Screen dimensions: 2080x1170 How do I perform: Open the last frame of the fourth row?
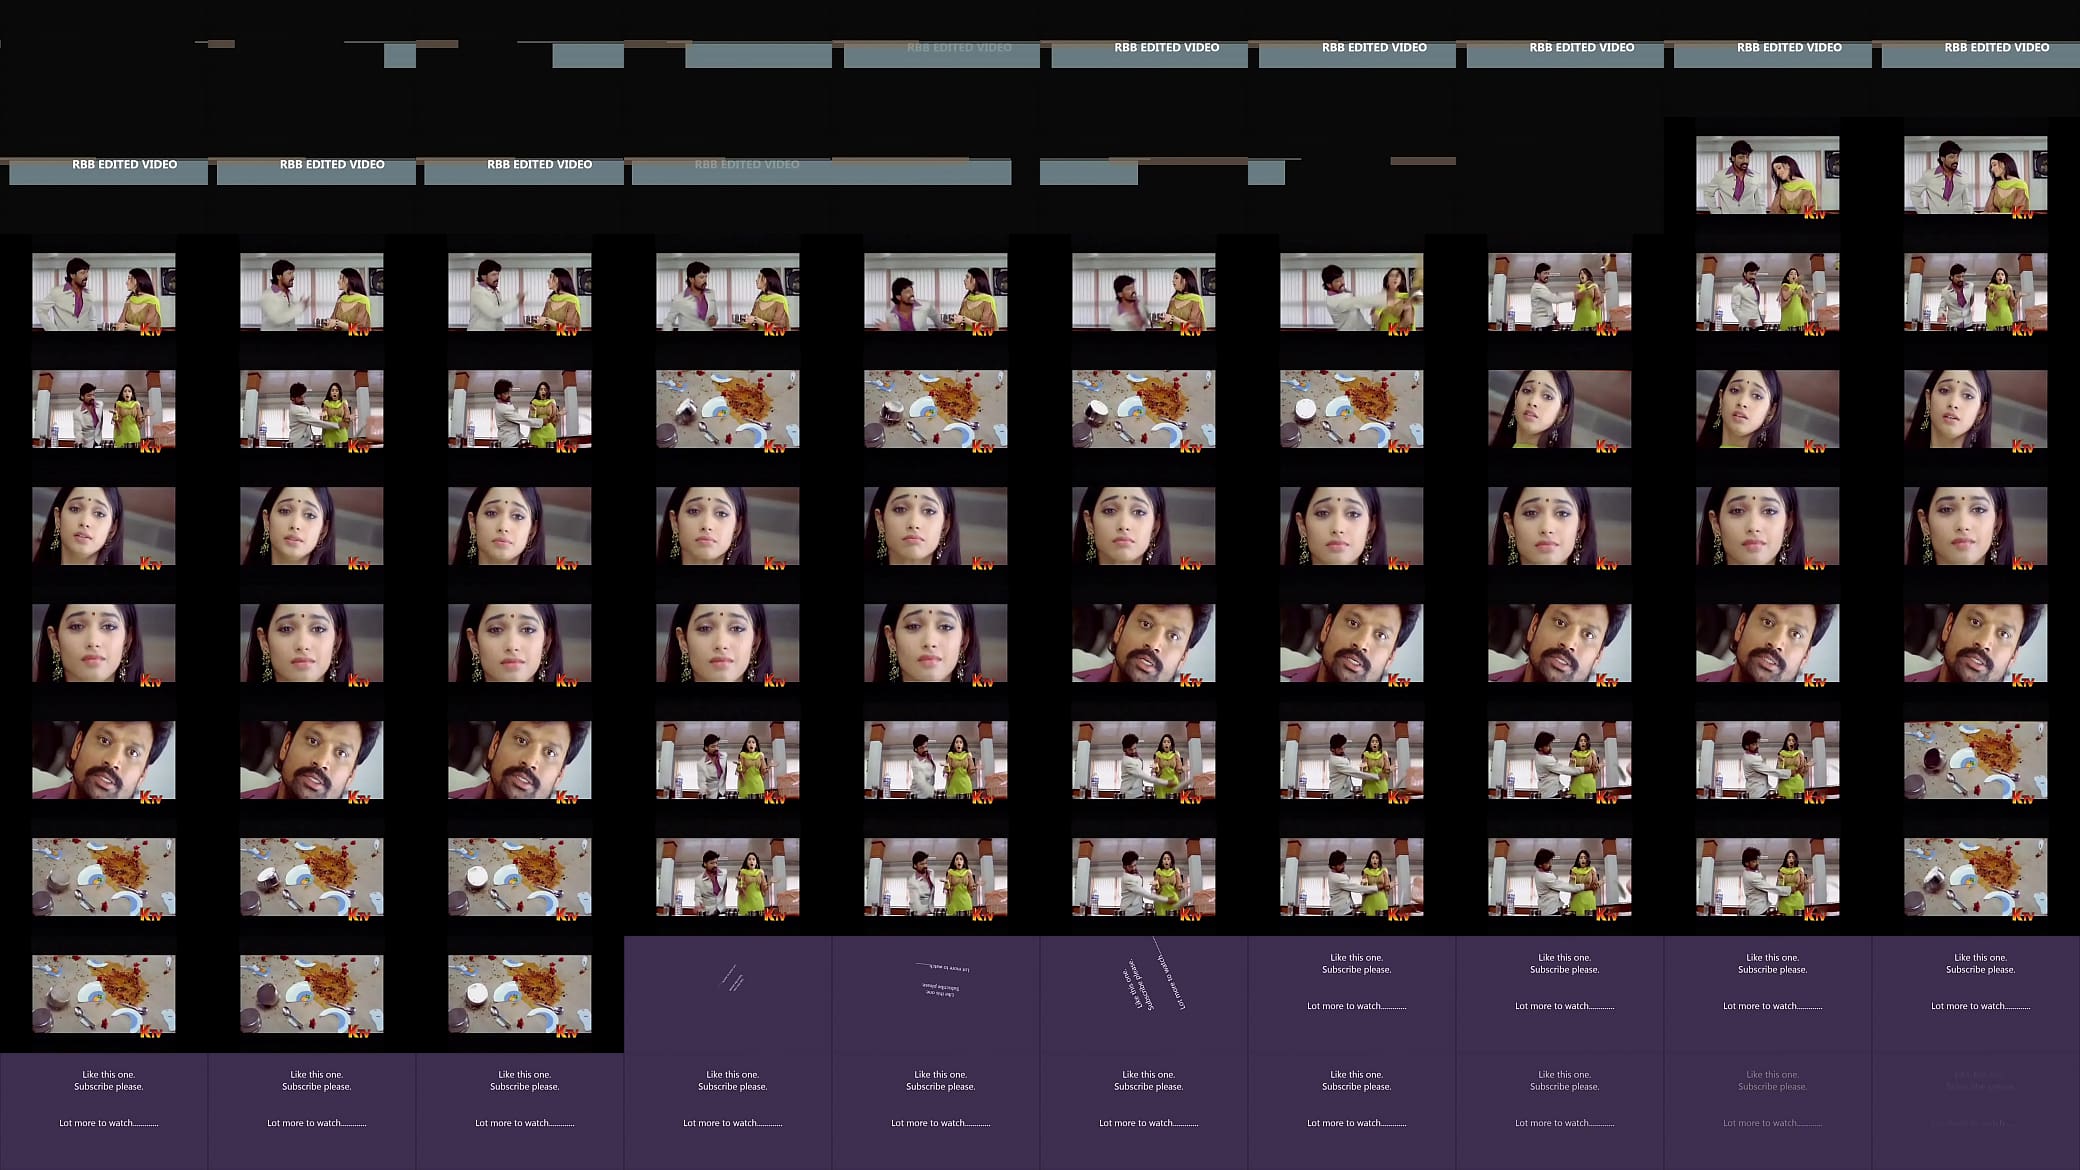(1976, 409)
